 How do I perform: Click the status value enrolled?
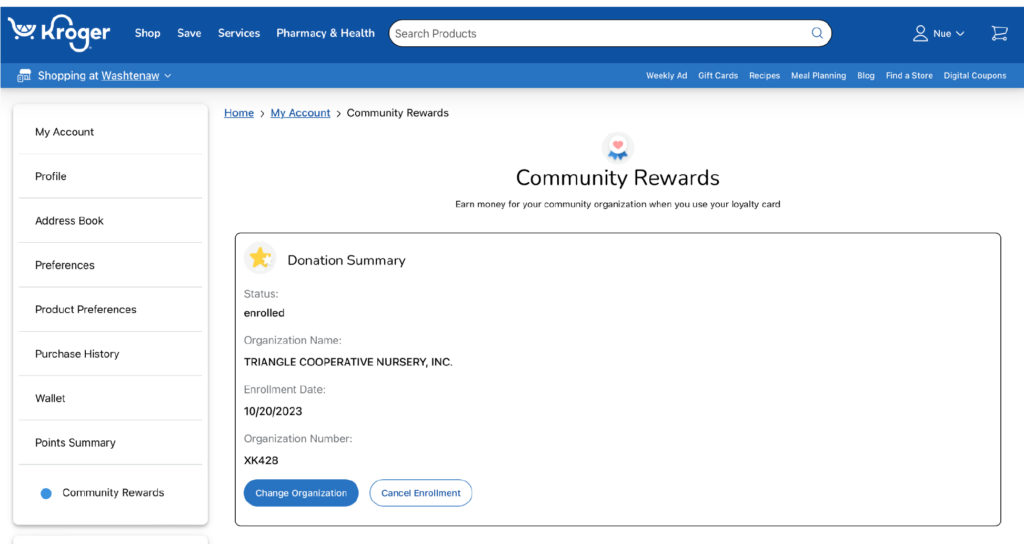264,313
